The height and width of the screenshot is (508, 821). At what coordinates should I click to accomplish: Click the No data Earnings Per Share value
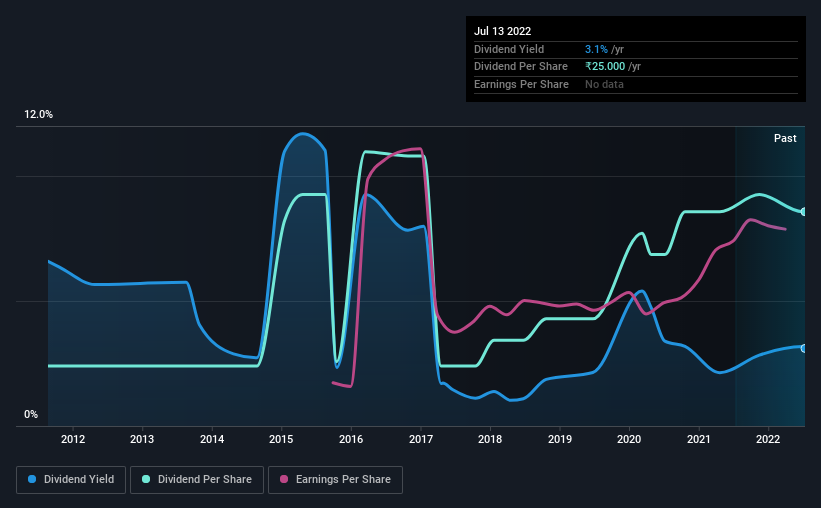point(604,84)
